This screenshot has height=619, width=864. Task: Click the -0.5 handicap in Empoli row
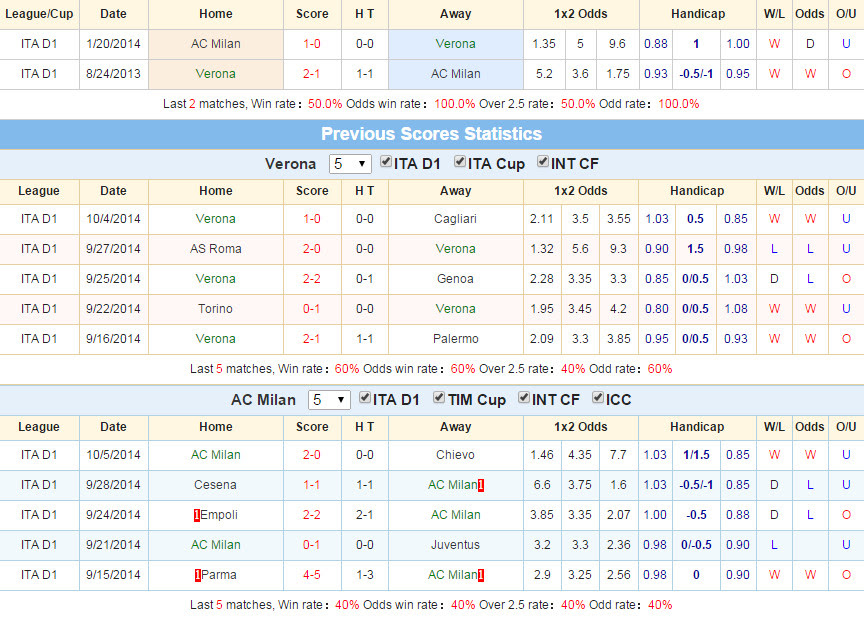696,515
